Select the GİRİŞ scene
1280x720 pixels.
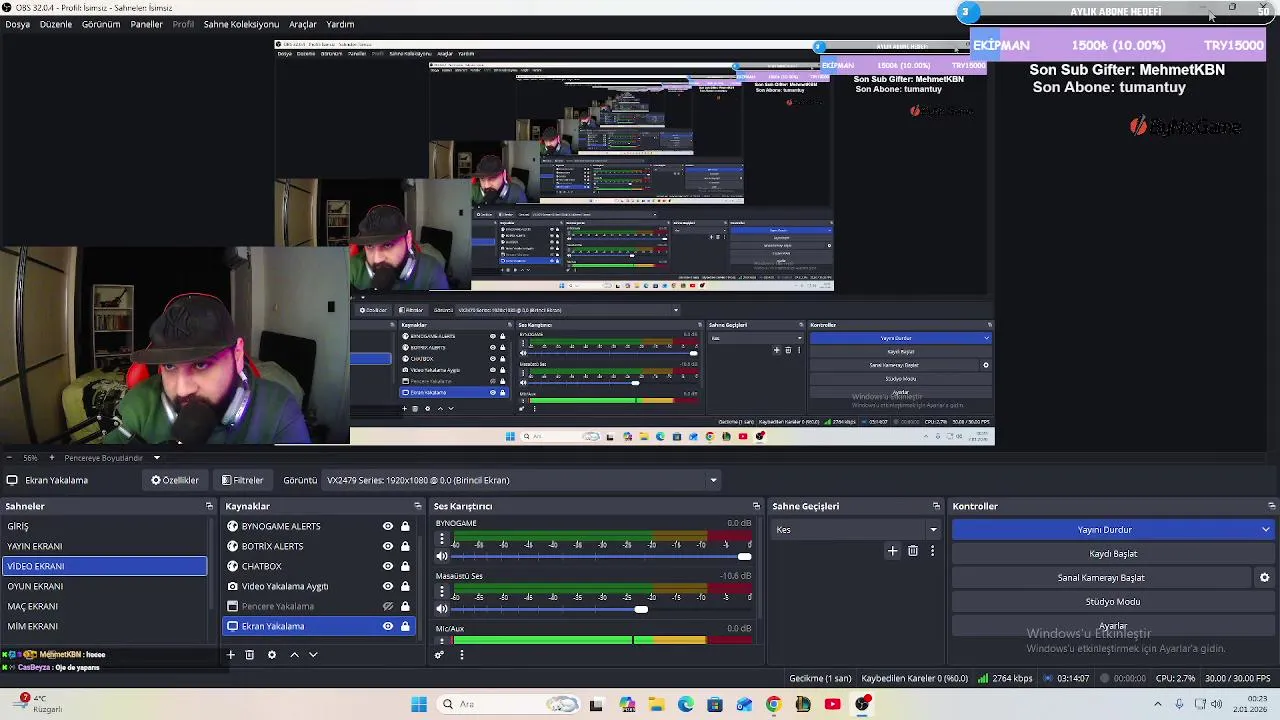104,526
